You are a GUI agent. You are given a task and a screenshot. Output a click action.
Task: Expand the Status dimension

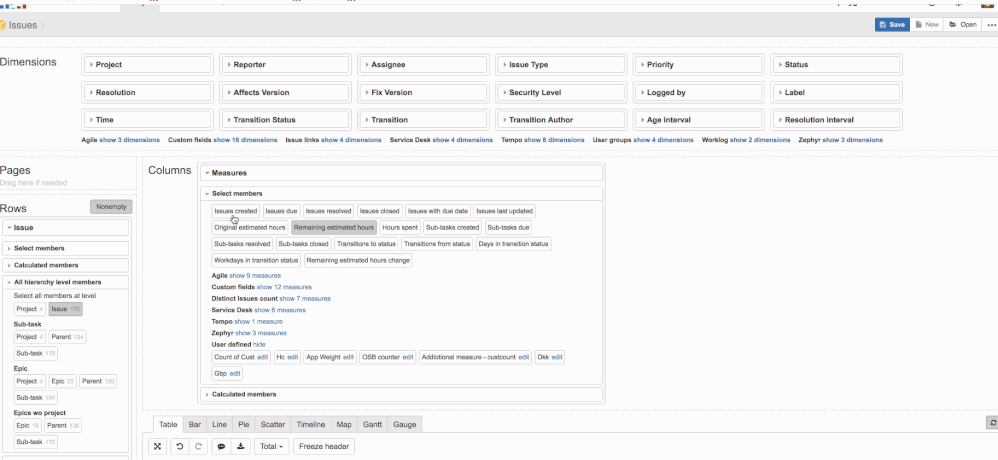point(837,65)
